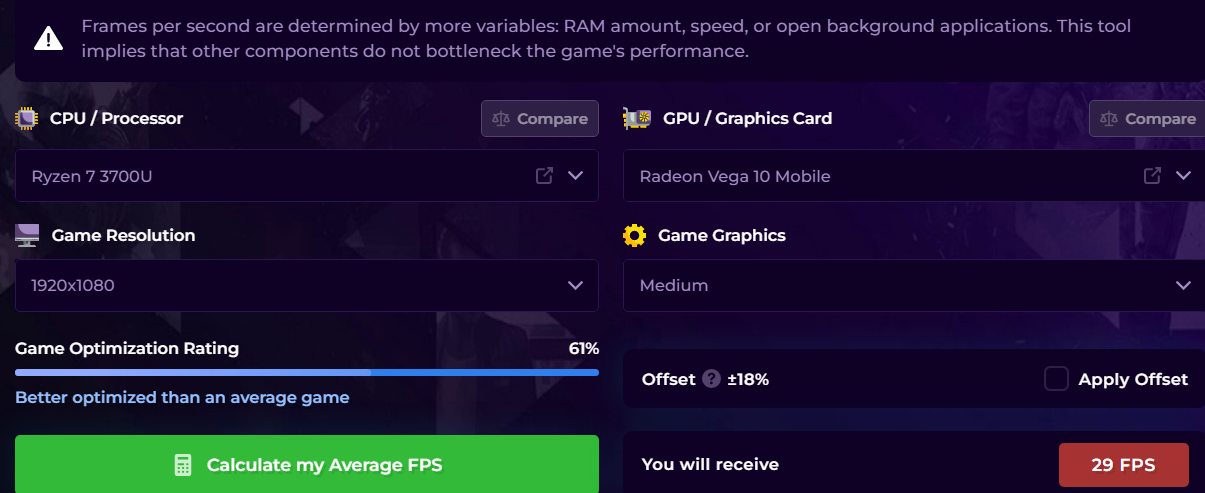Expand the GPU graphics card dropdown
This screenshot has width=1205, height=493.
tap(1183, 176)
